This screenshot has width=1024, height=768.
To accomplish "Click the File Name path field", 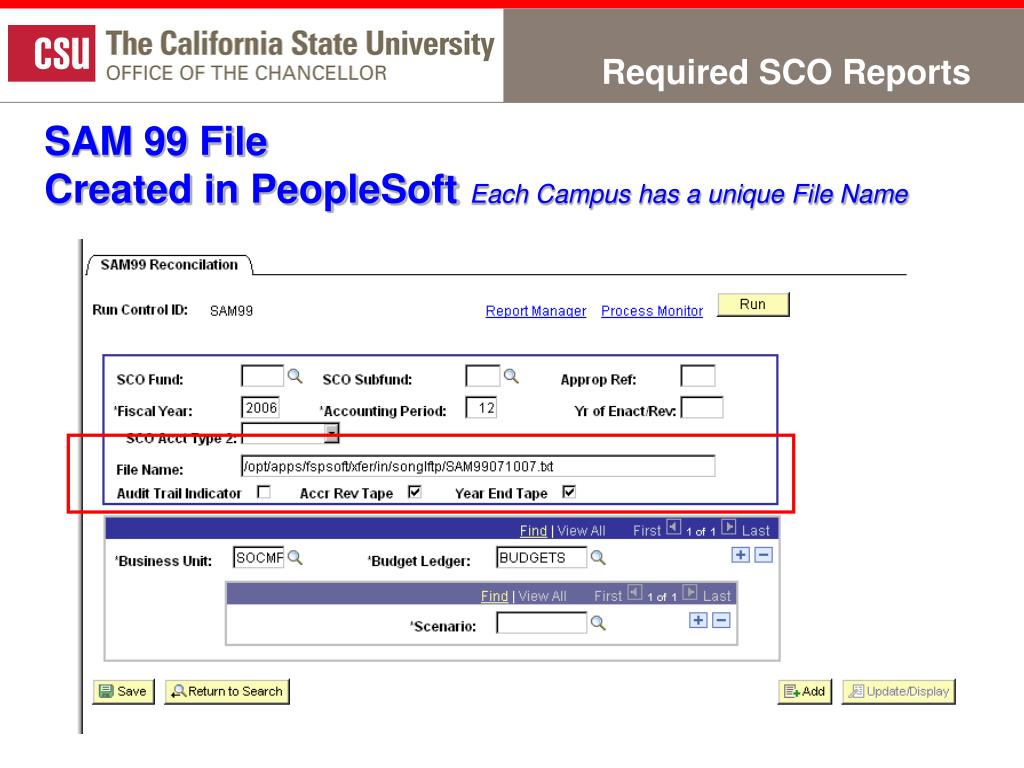I will tap(478, 466).
